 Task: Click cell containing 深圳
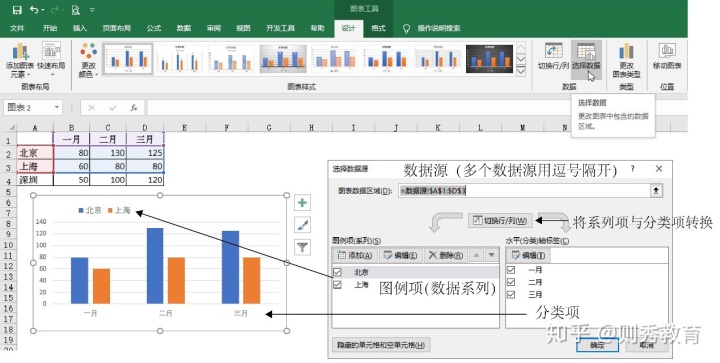[x=35, y=179]
